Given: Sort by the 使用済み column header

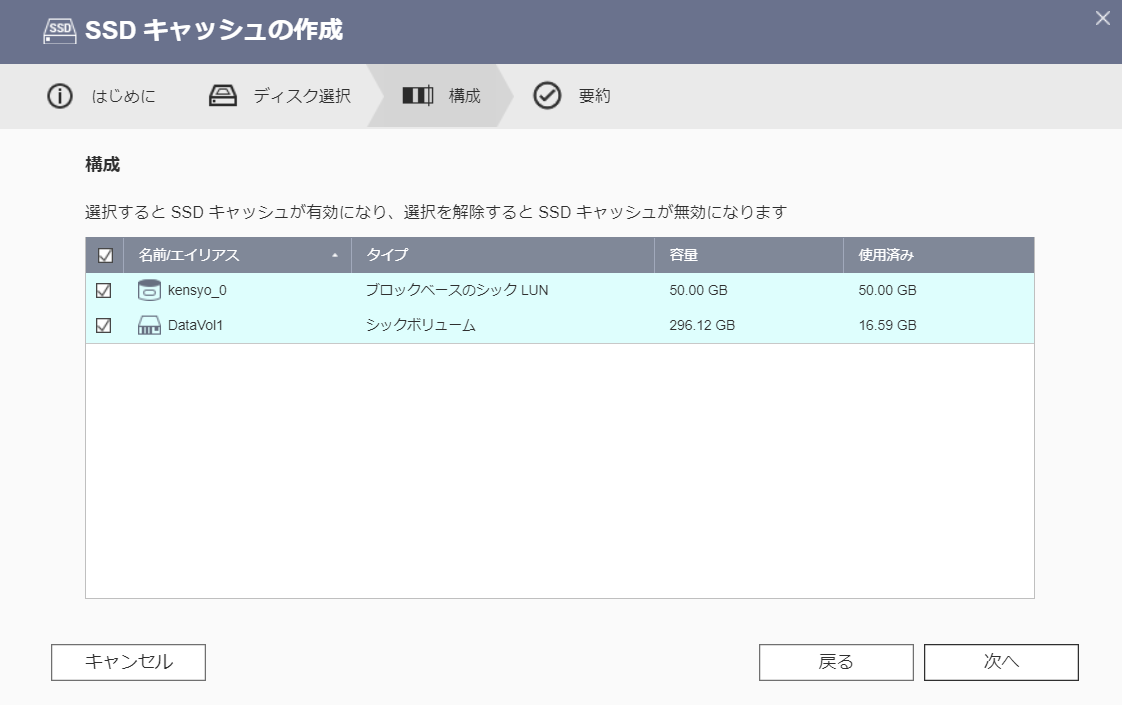Looking at the screenshot, I should [x=939, y=255].
